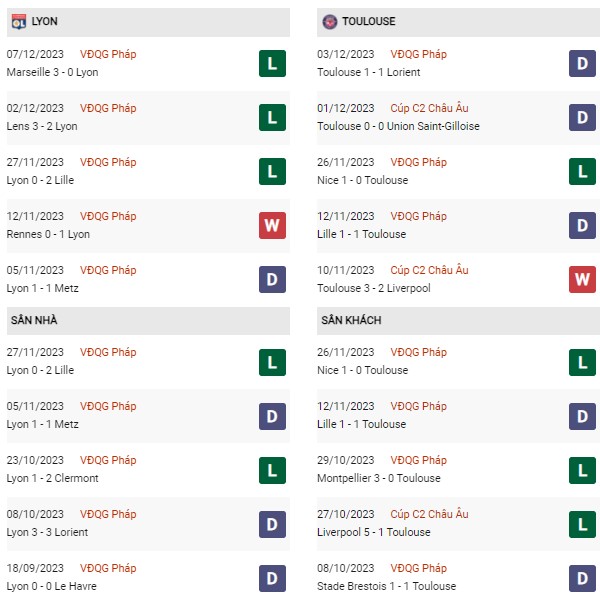Click the D badge for Lyon 3-3 Lorient
This screenshot has height=599, width=600.
(x=272, y=524)
